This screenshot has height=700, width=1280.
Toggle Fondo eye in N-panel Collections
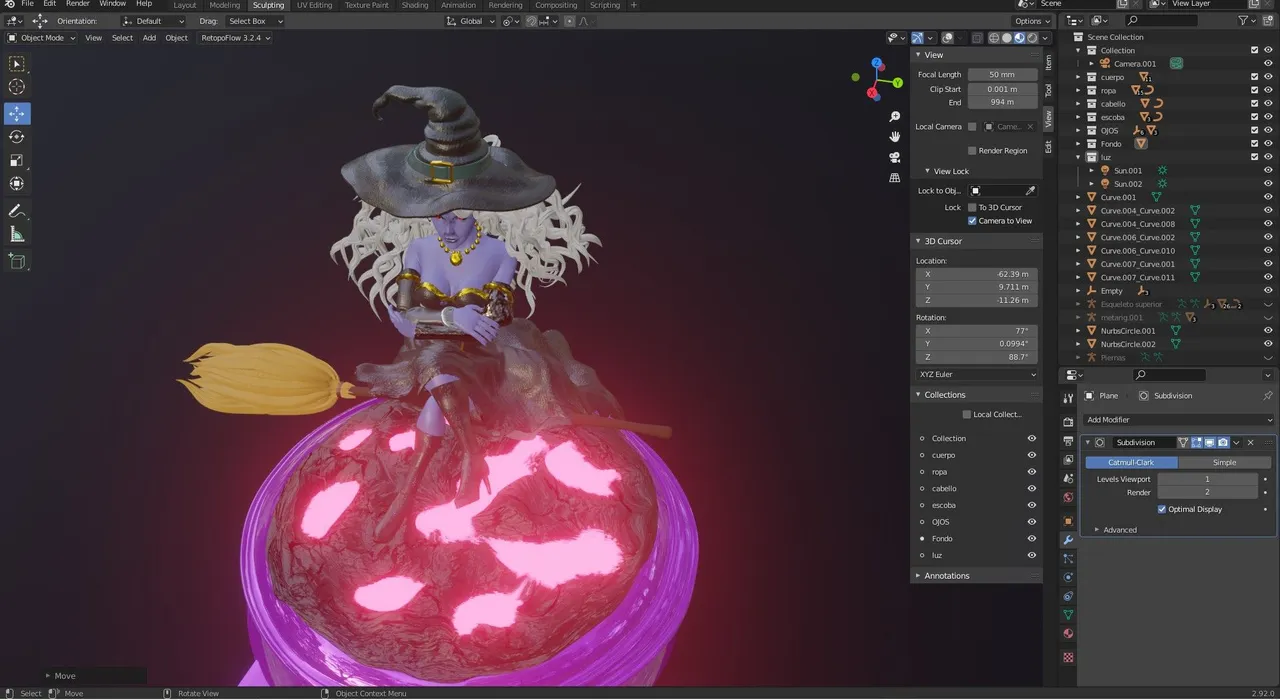[x=1032, y=538]
